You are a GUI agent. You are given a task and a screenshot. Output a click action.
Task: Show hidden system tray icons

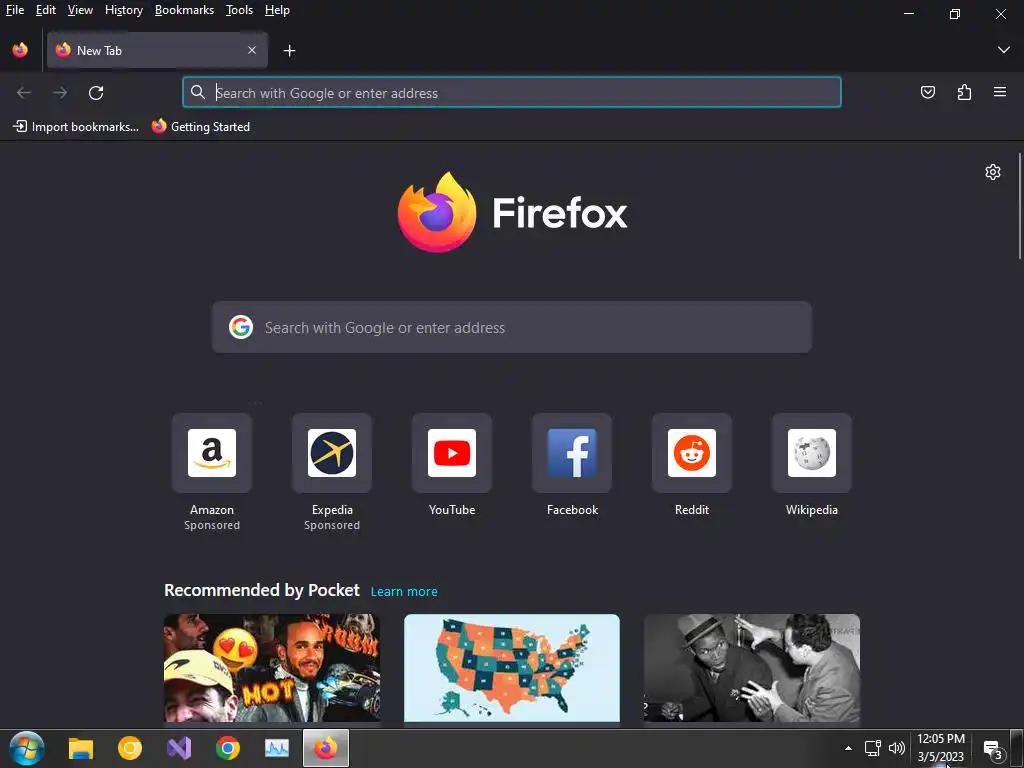pyautogui.click(x=848, y=748)
